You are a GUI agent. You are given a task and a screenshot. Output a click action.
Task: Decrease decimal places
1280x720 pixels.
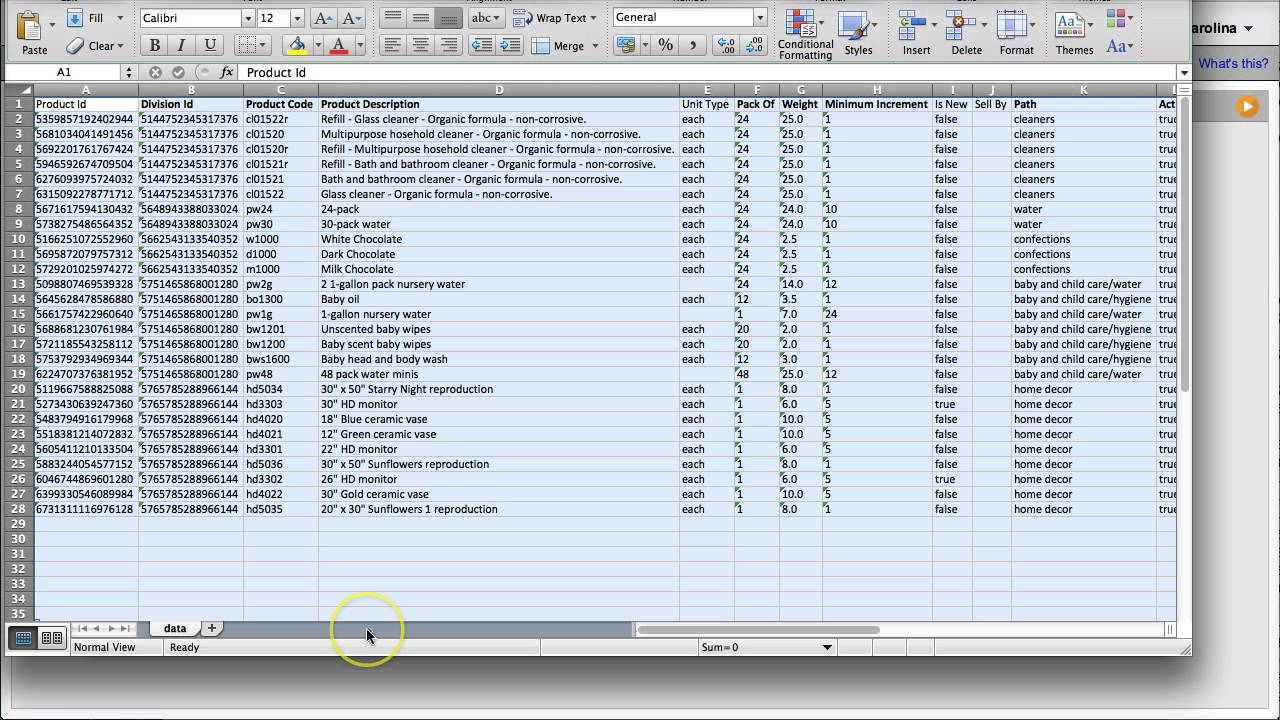point(755,46)
